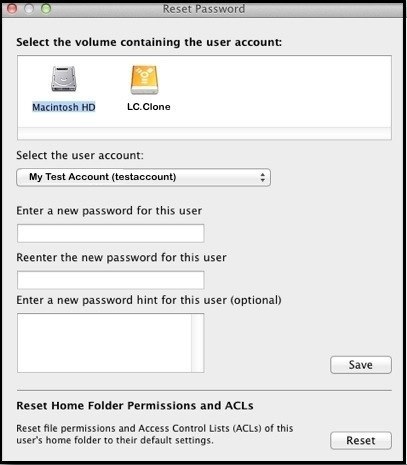Click the Save button
Viewport: 407px width, 465px height.
(361, 365)
